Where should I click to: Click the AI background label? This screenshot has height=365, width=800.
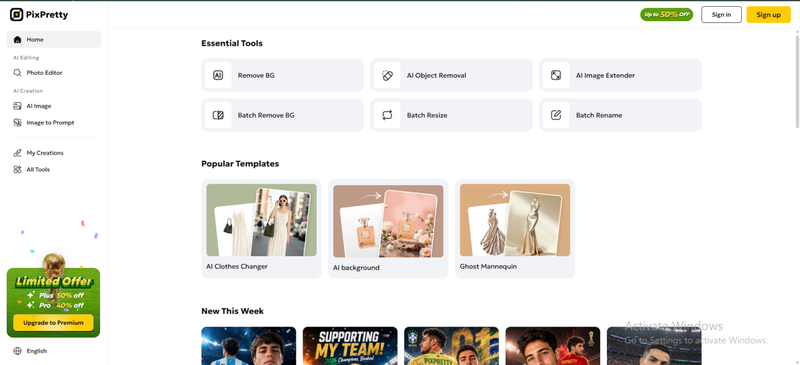click(x=356, y=267)
